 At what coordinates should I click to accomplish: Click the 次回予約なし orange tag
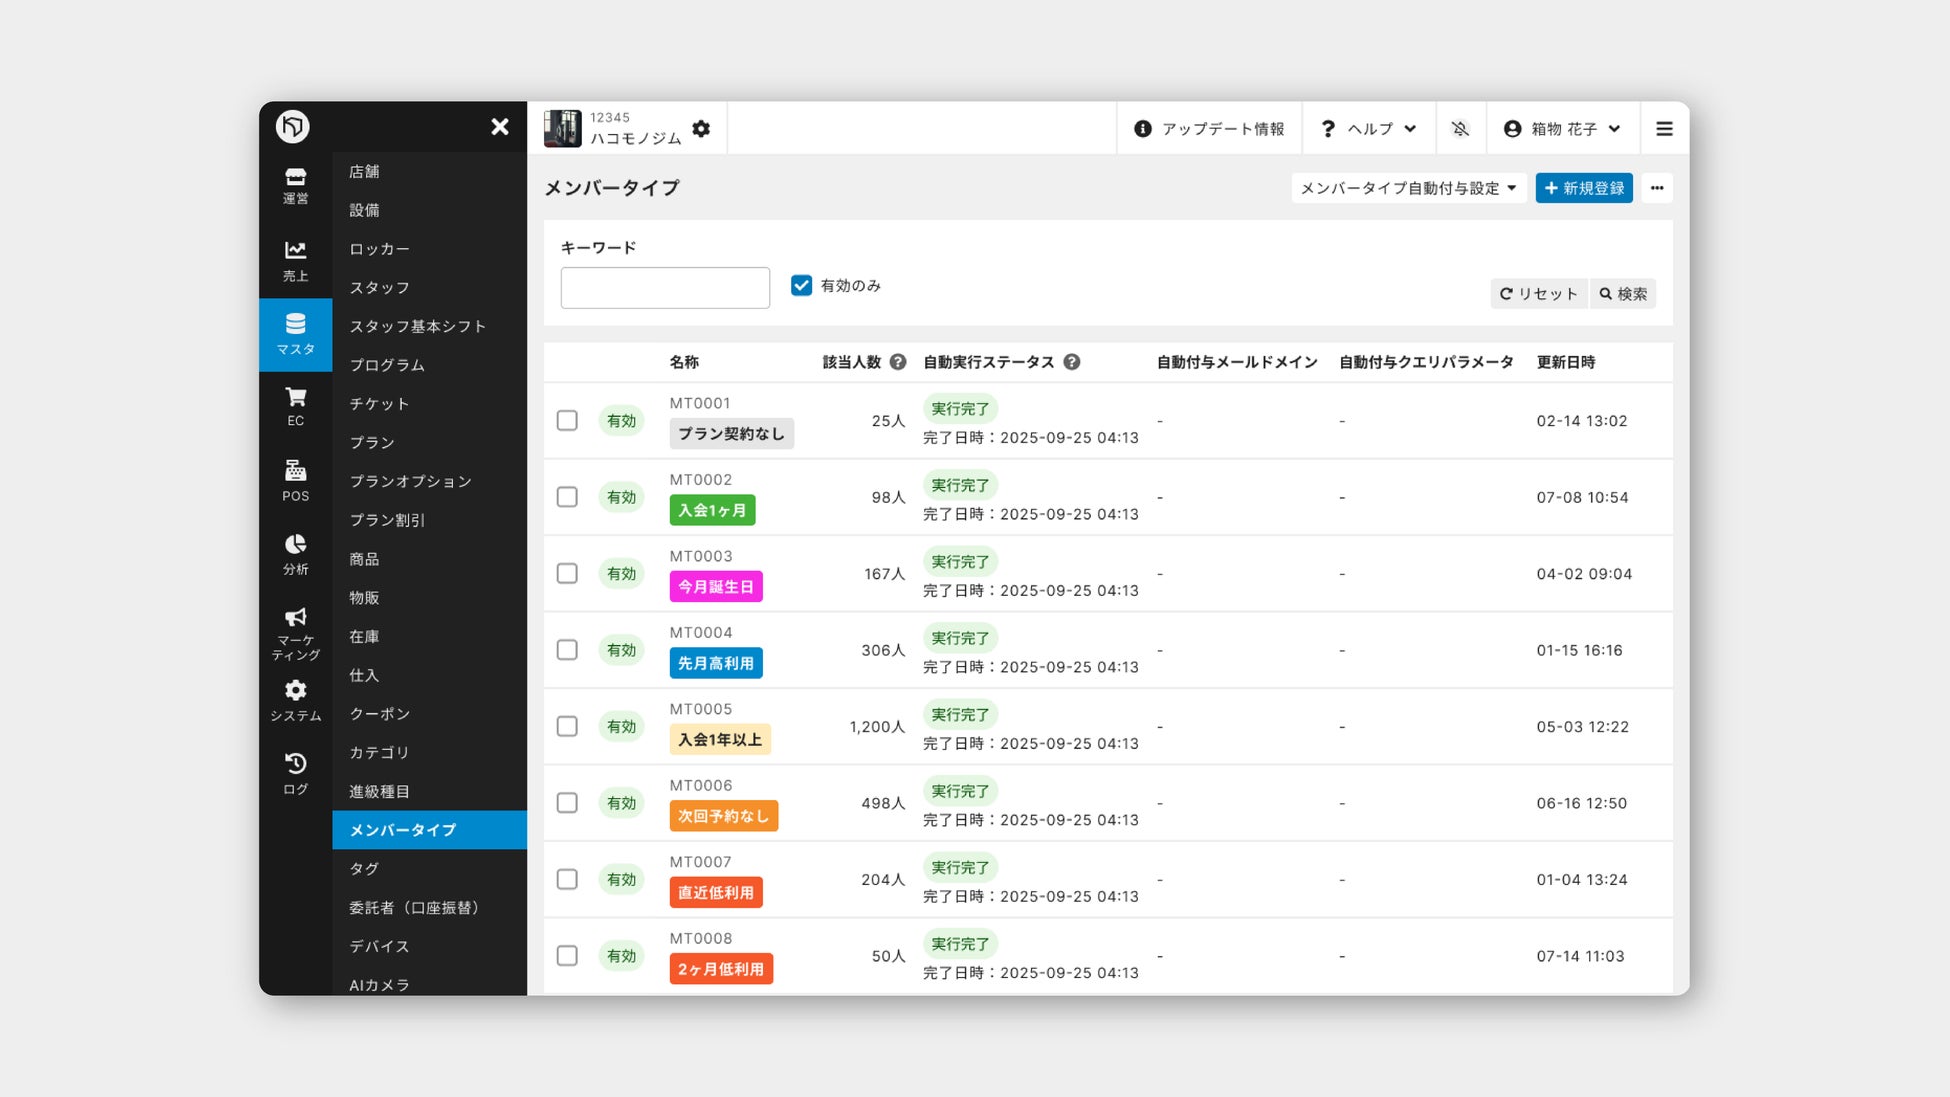tap(724, 816)
